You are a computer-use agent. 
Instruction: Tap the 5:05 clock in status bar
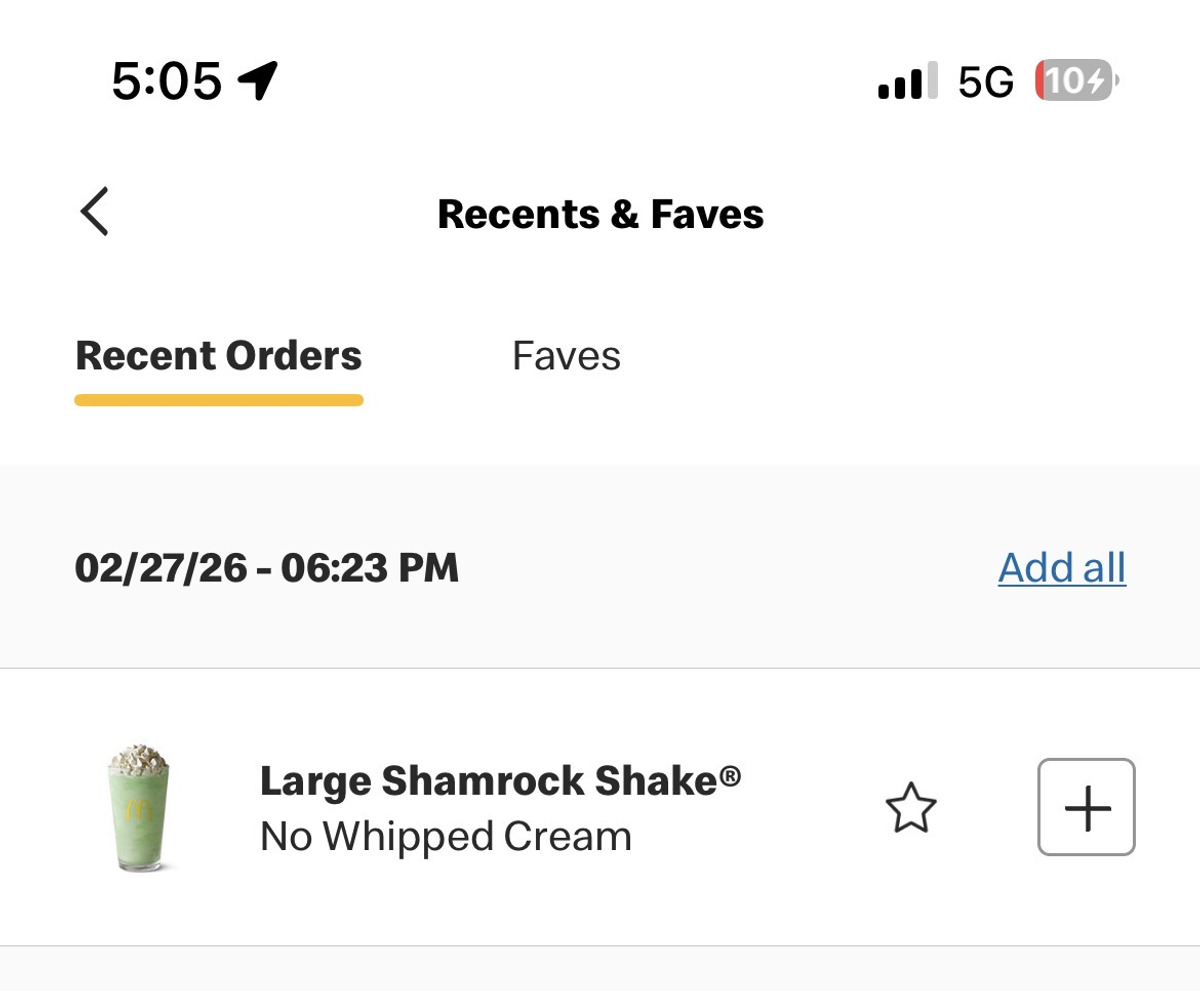tap(166, 80)
